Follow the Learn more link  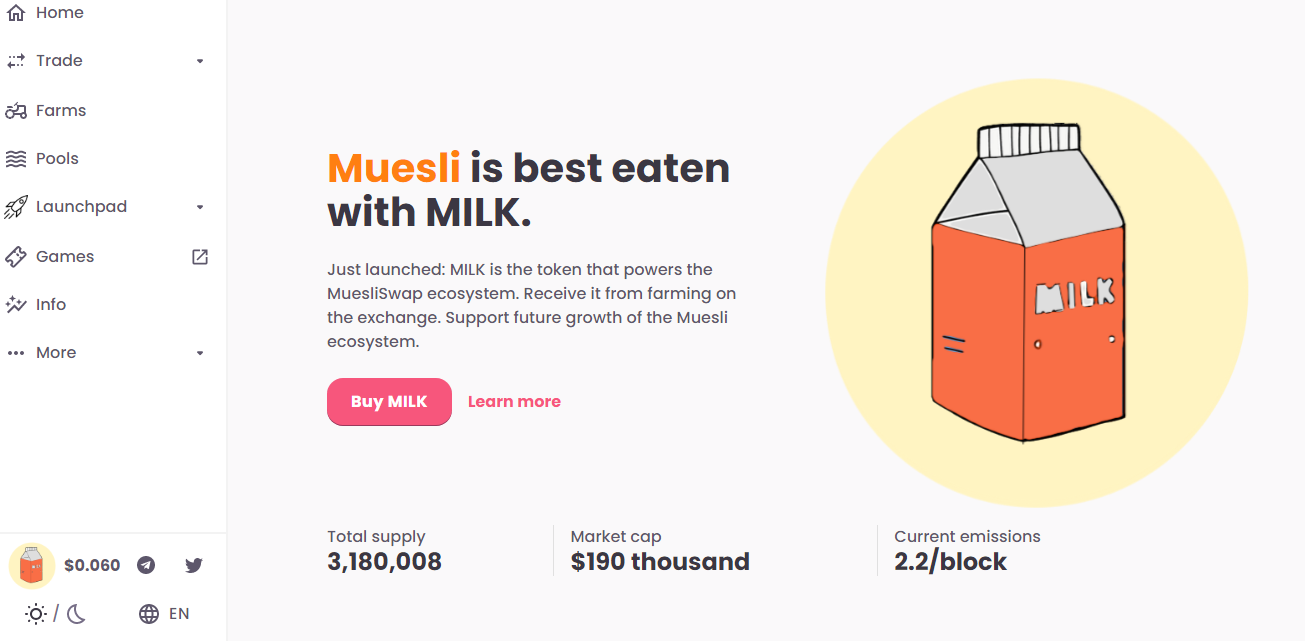(514, 402)
